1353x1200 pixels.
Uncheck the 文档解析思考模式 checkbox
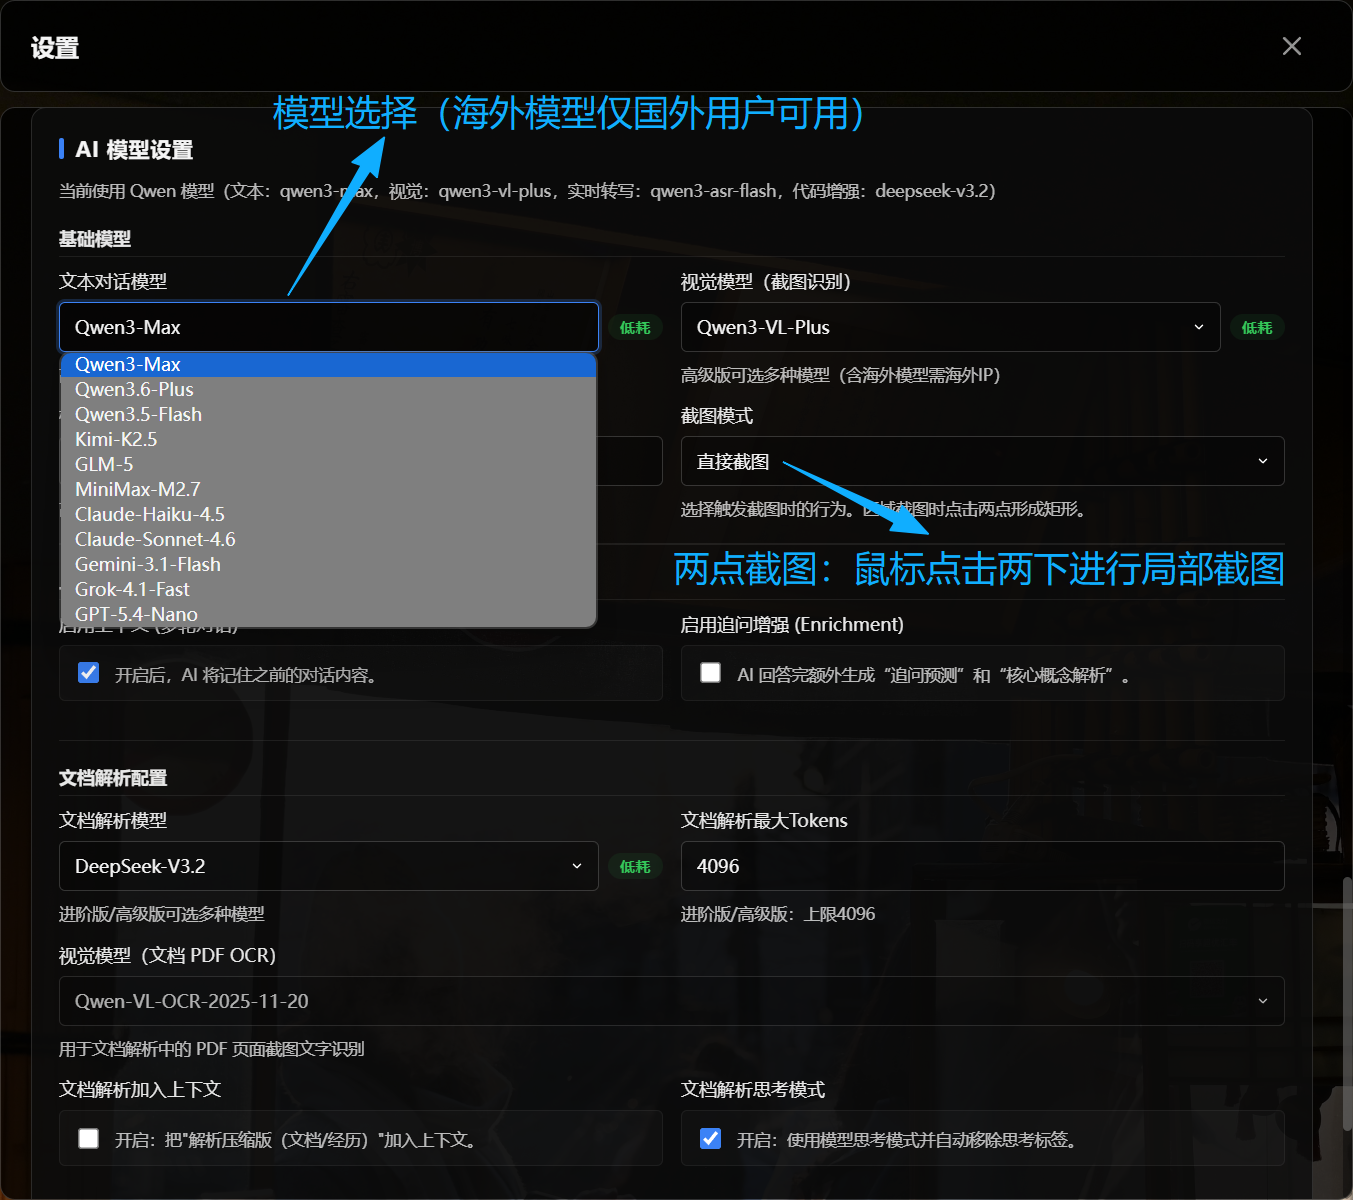click(711, 1138)
